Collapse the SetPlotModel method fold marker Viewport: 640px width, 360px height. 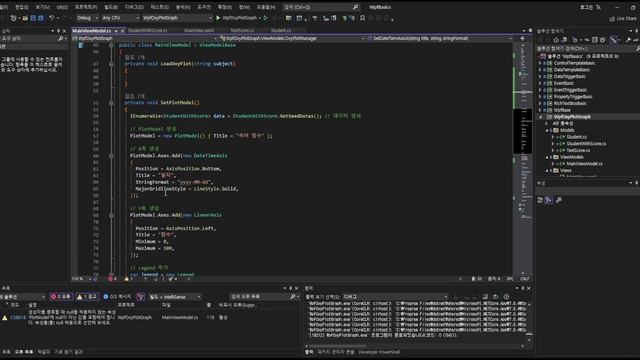pyautogui.click(x=111, y=103)
